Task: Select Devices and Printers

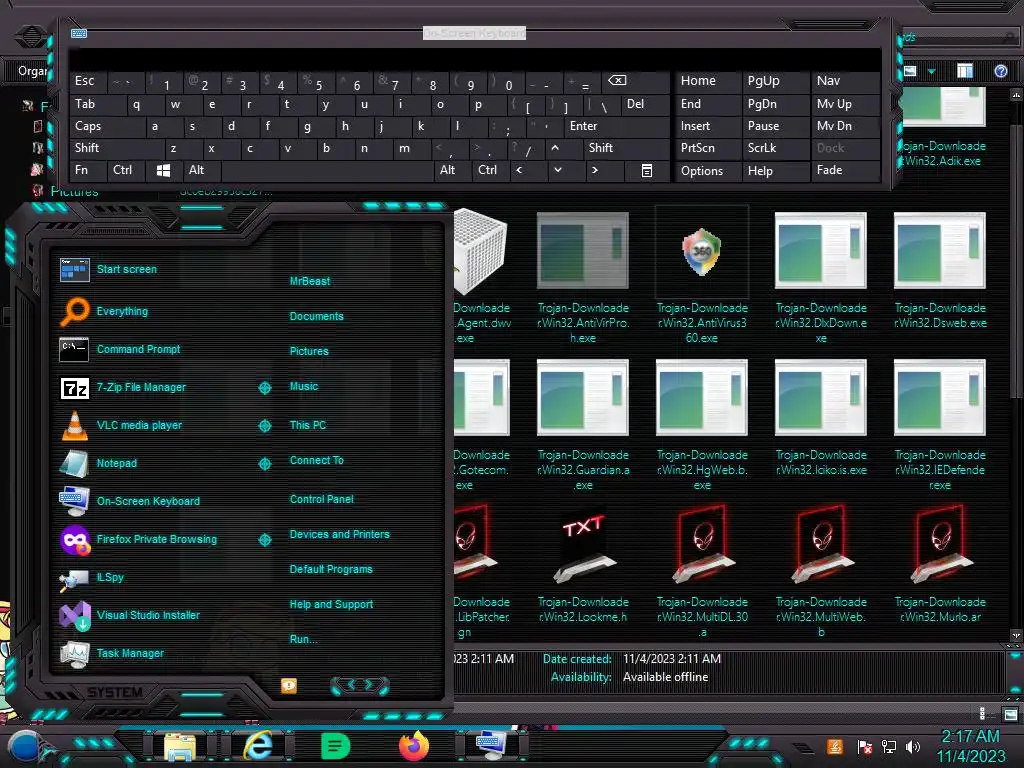Action: [x=340, y=534]
